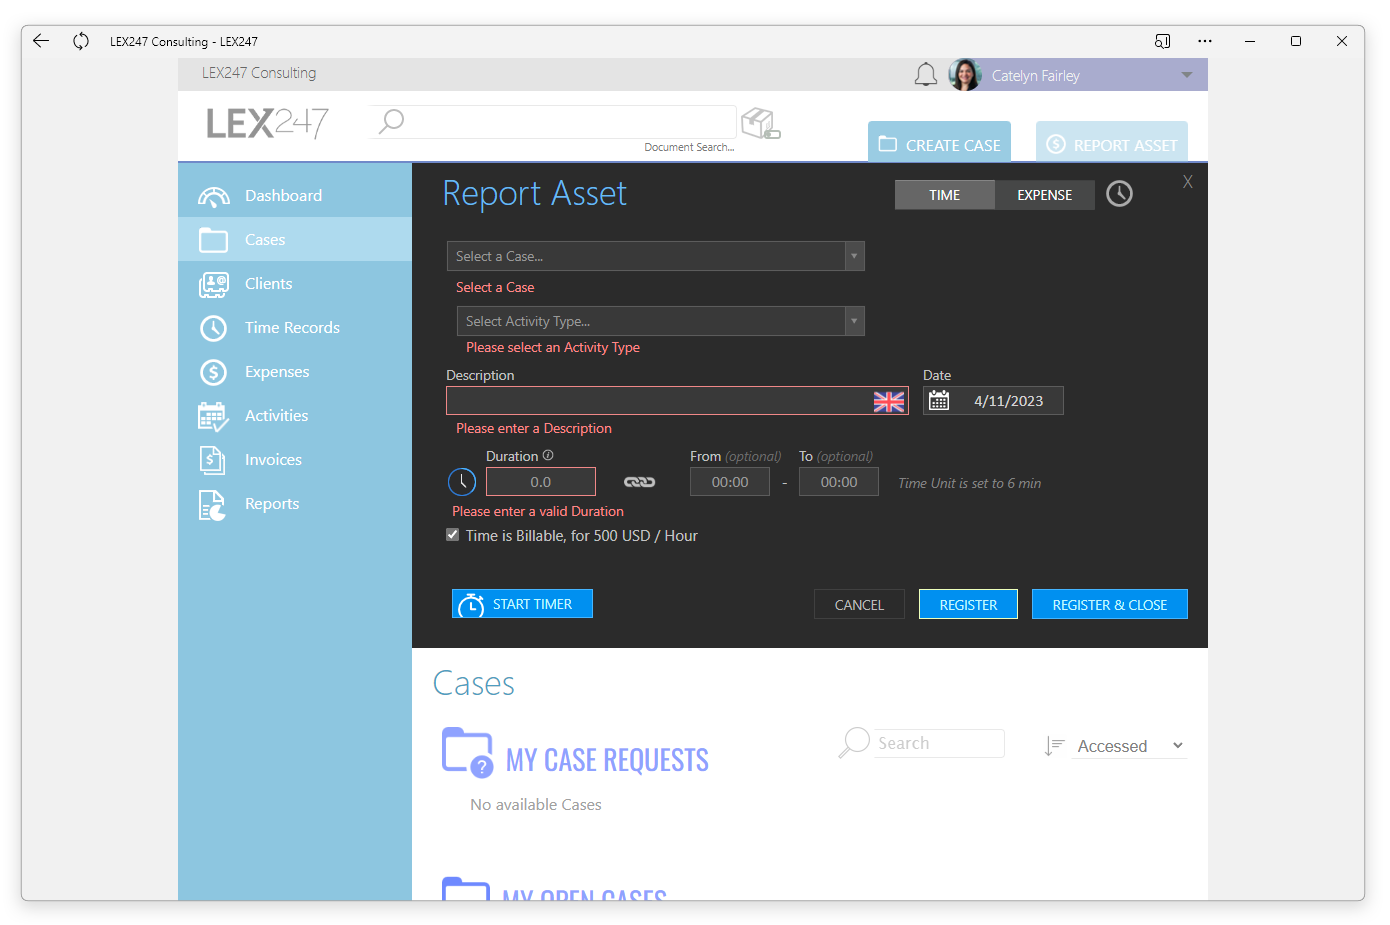Click the From time field
Screen dimensions: 1390x925
coord(730,482)
